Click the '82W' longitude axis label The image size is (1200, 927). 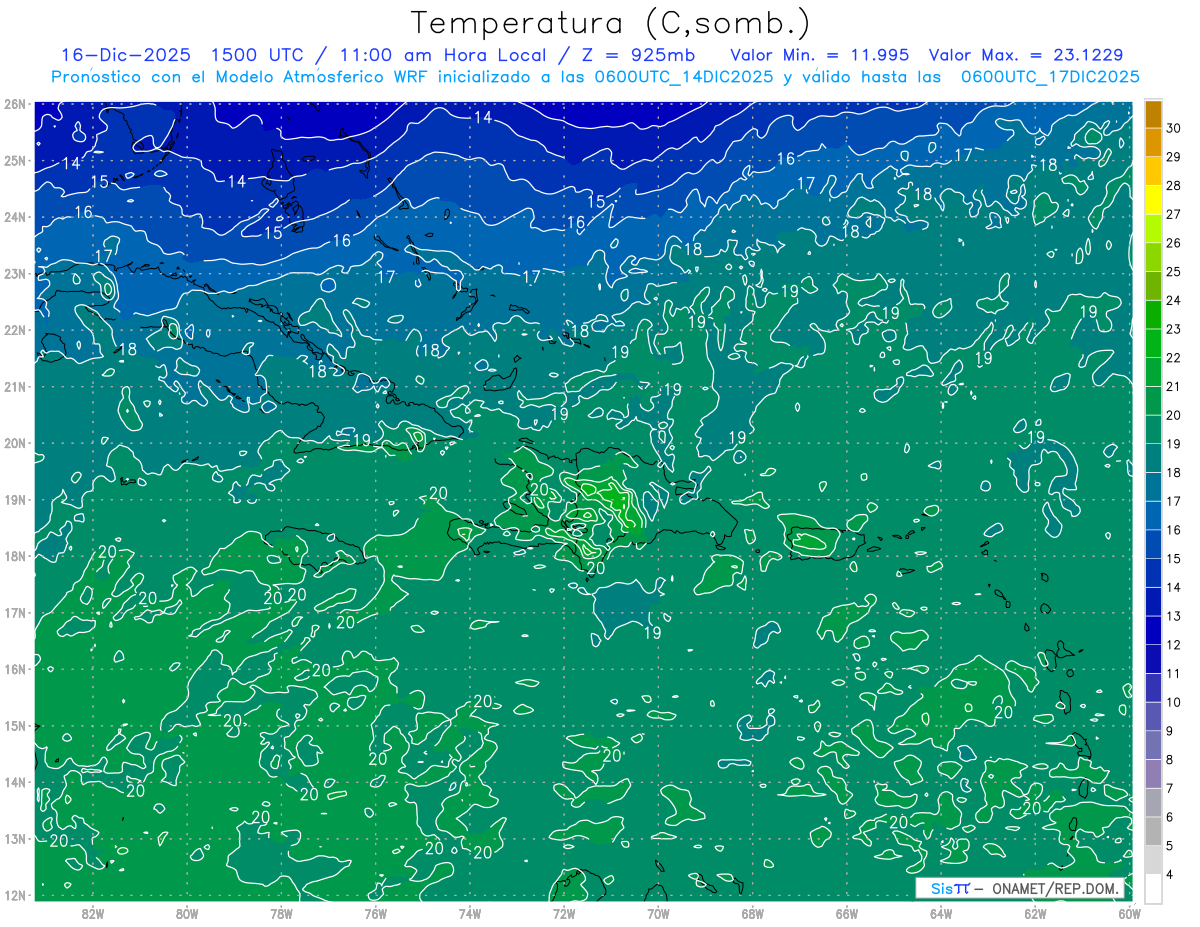[93, 912]
